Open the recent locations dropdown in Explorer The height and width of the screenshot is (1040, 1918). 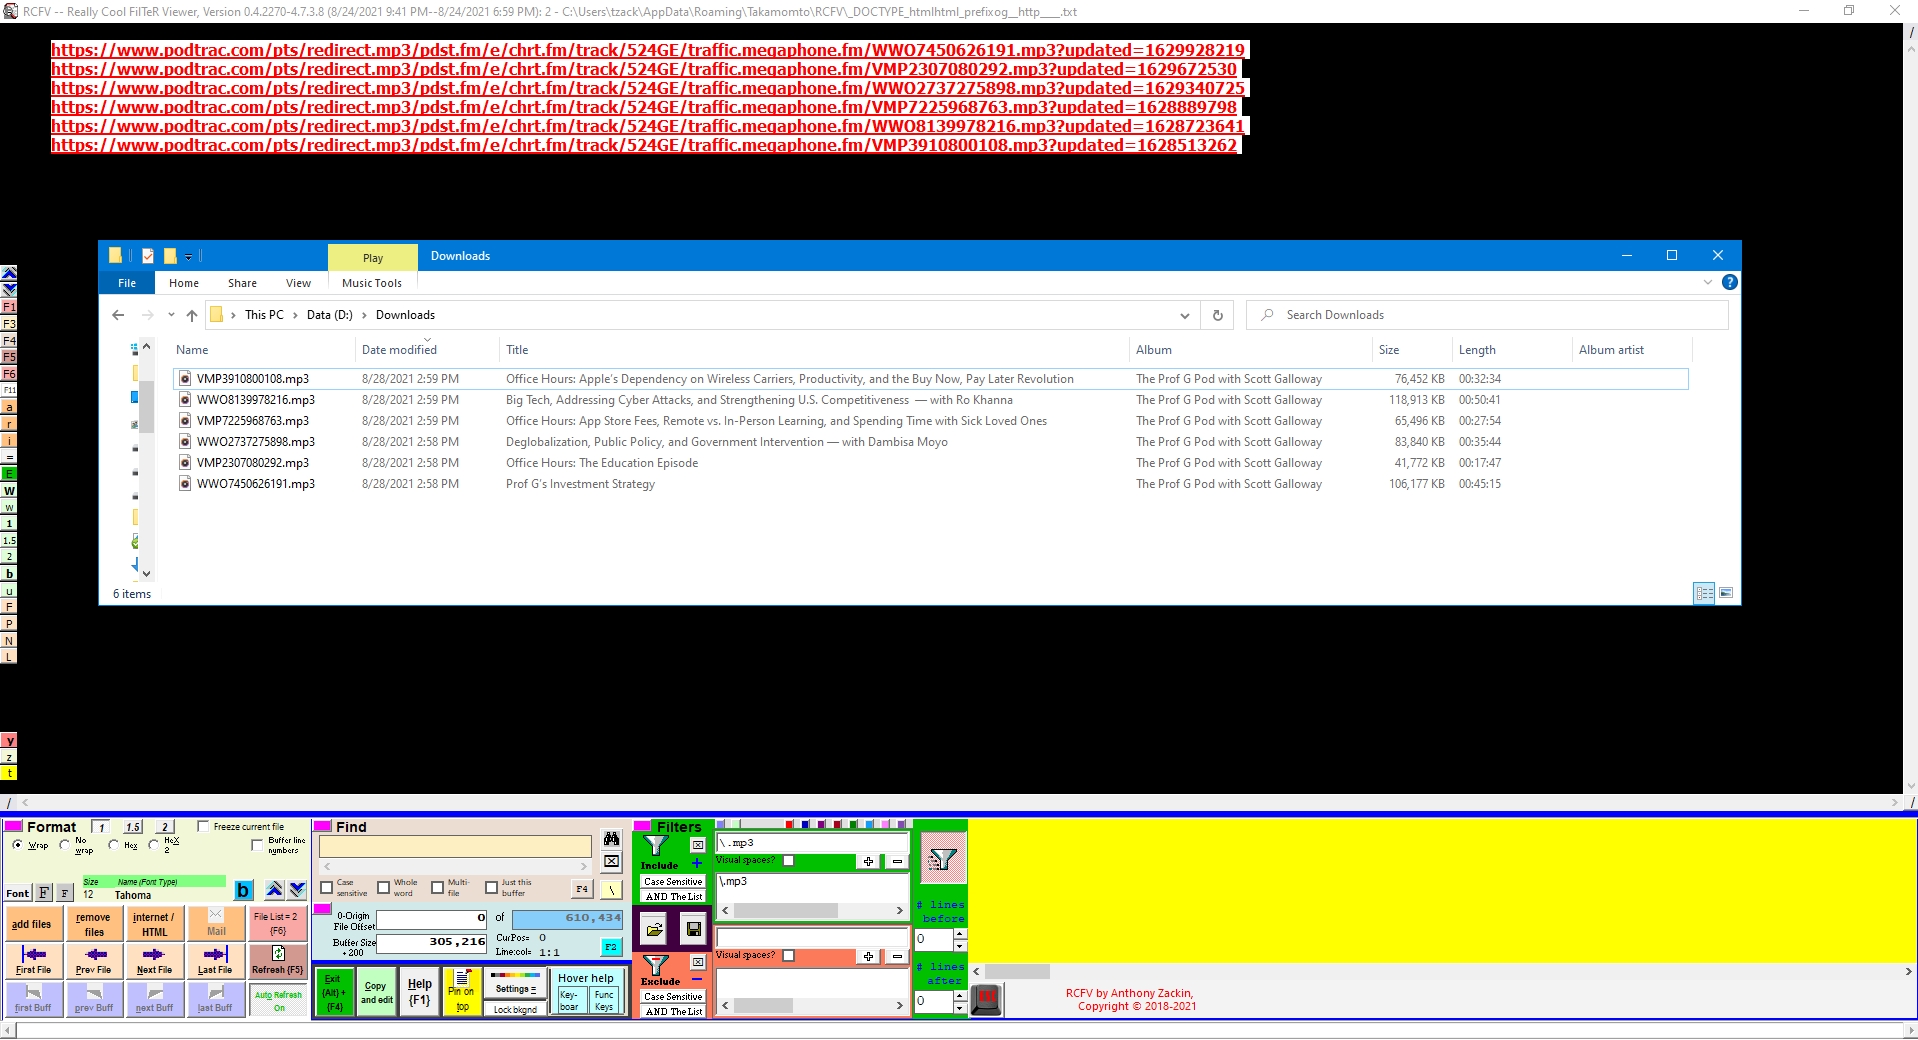(x=171, y=315)
